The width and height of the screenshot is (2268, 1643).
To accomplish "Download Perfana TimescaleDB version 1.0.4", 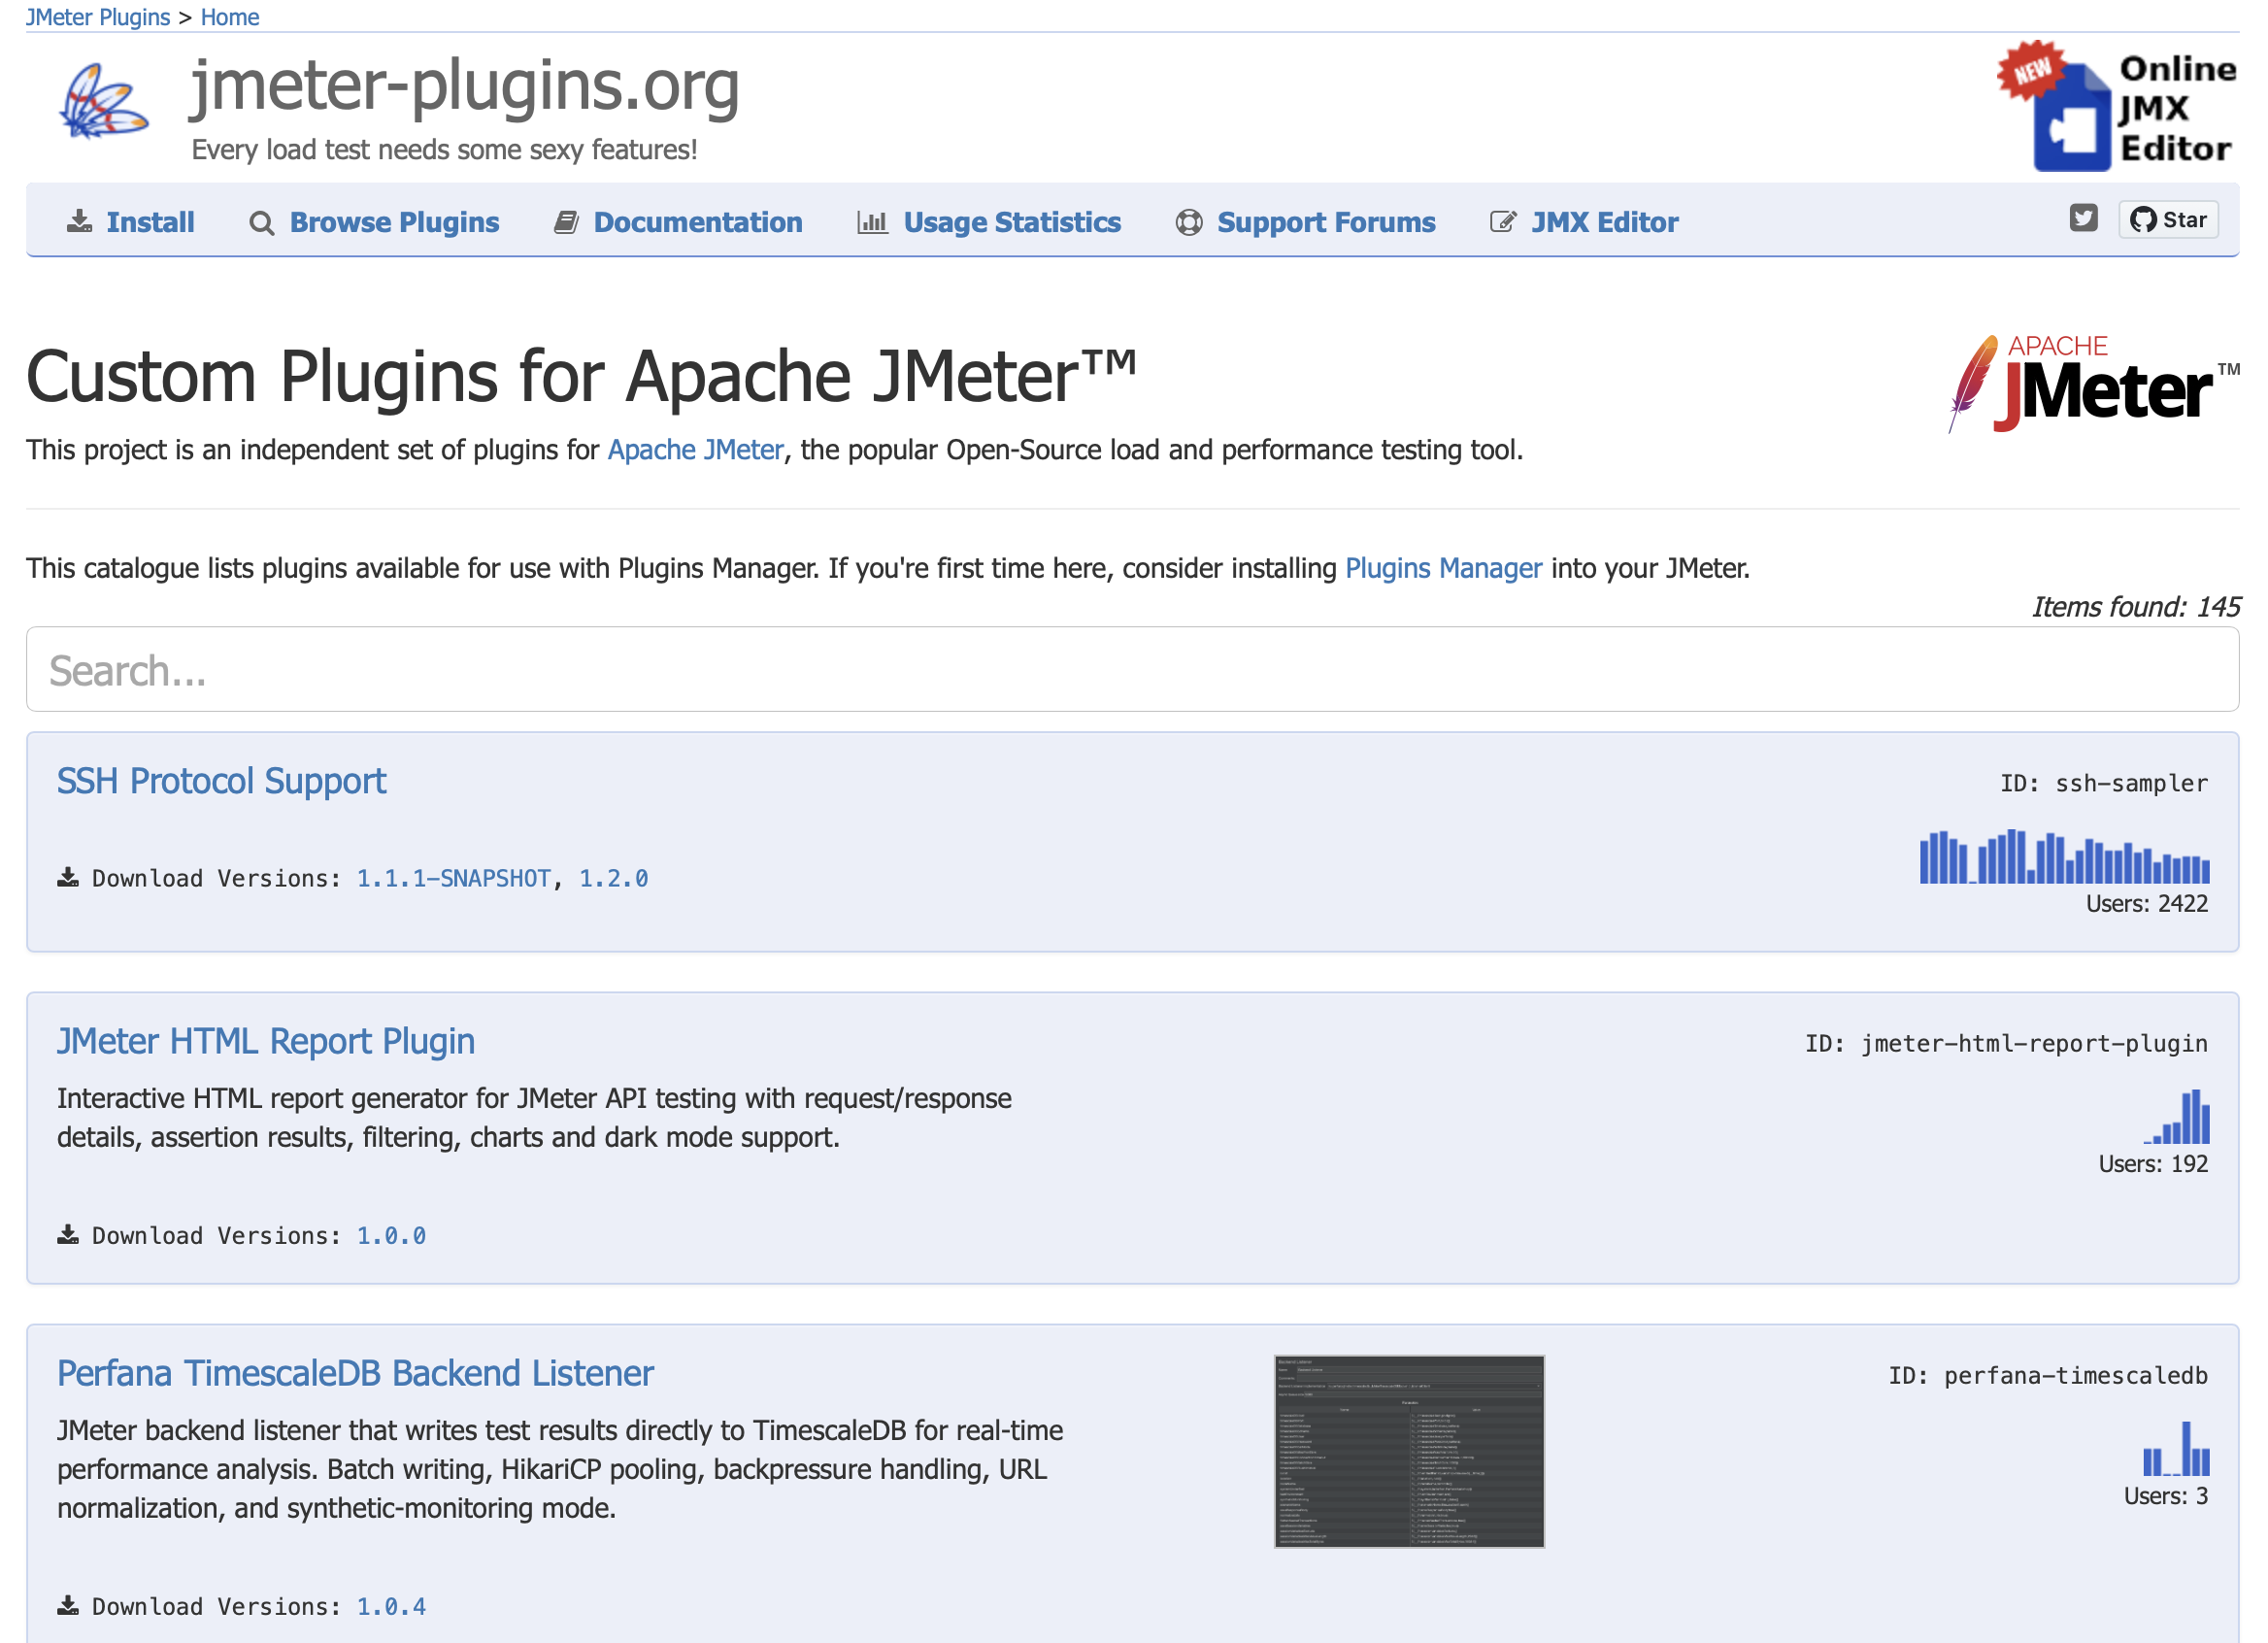I will [x=392, y=1606].
